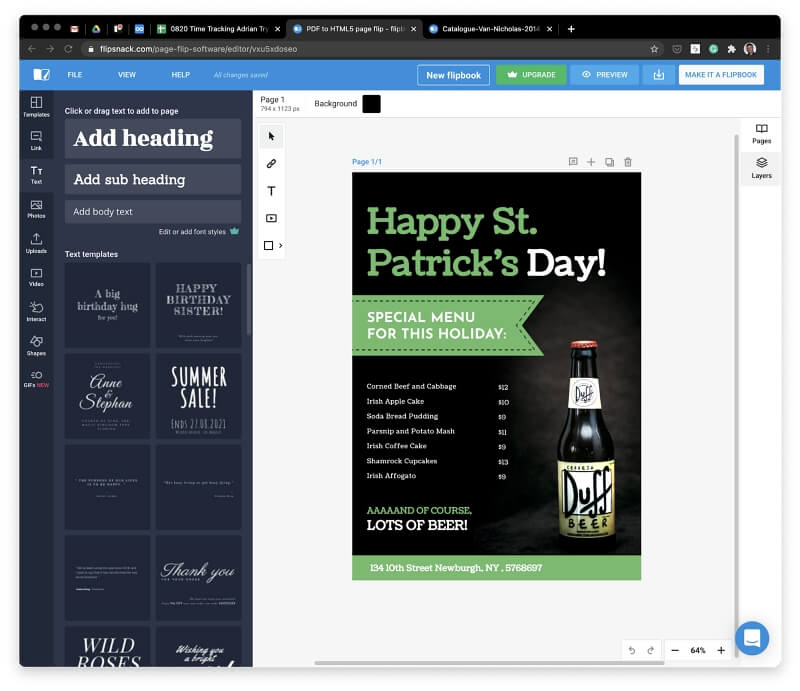Open the Link panel in sidebar
The width and height of the screenshot is (800, 691).
(x=36, y=140)
